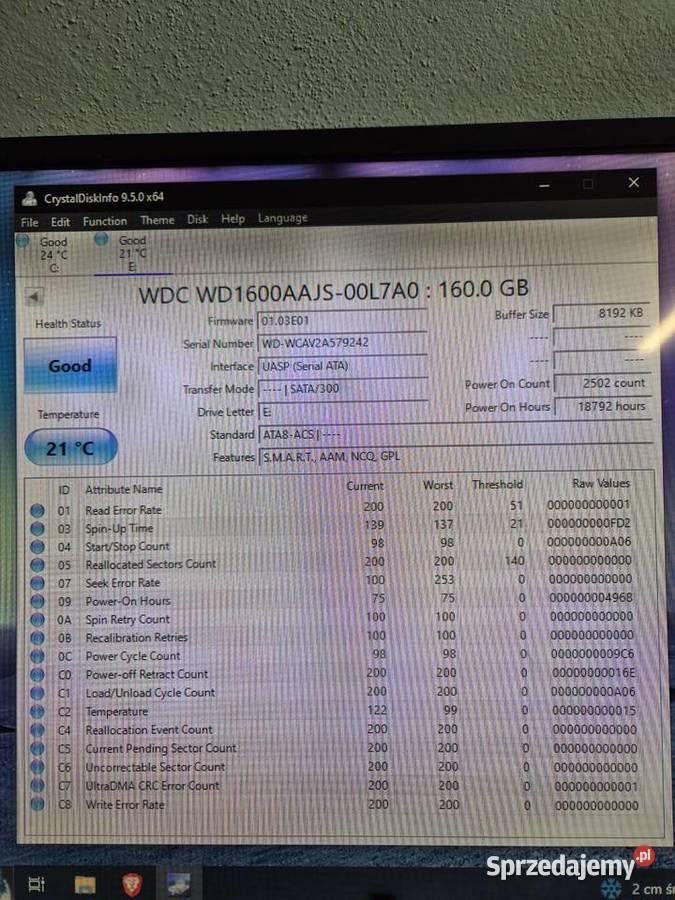Click the Current column header
Image resolution: width=675 pixels, height=900 pixels.
[365, 486]
